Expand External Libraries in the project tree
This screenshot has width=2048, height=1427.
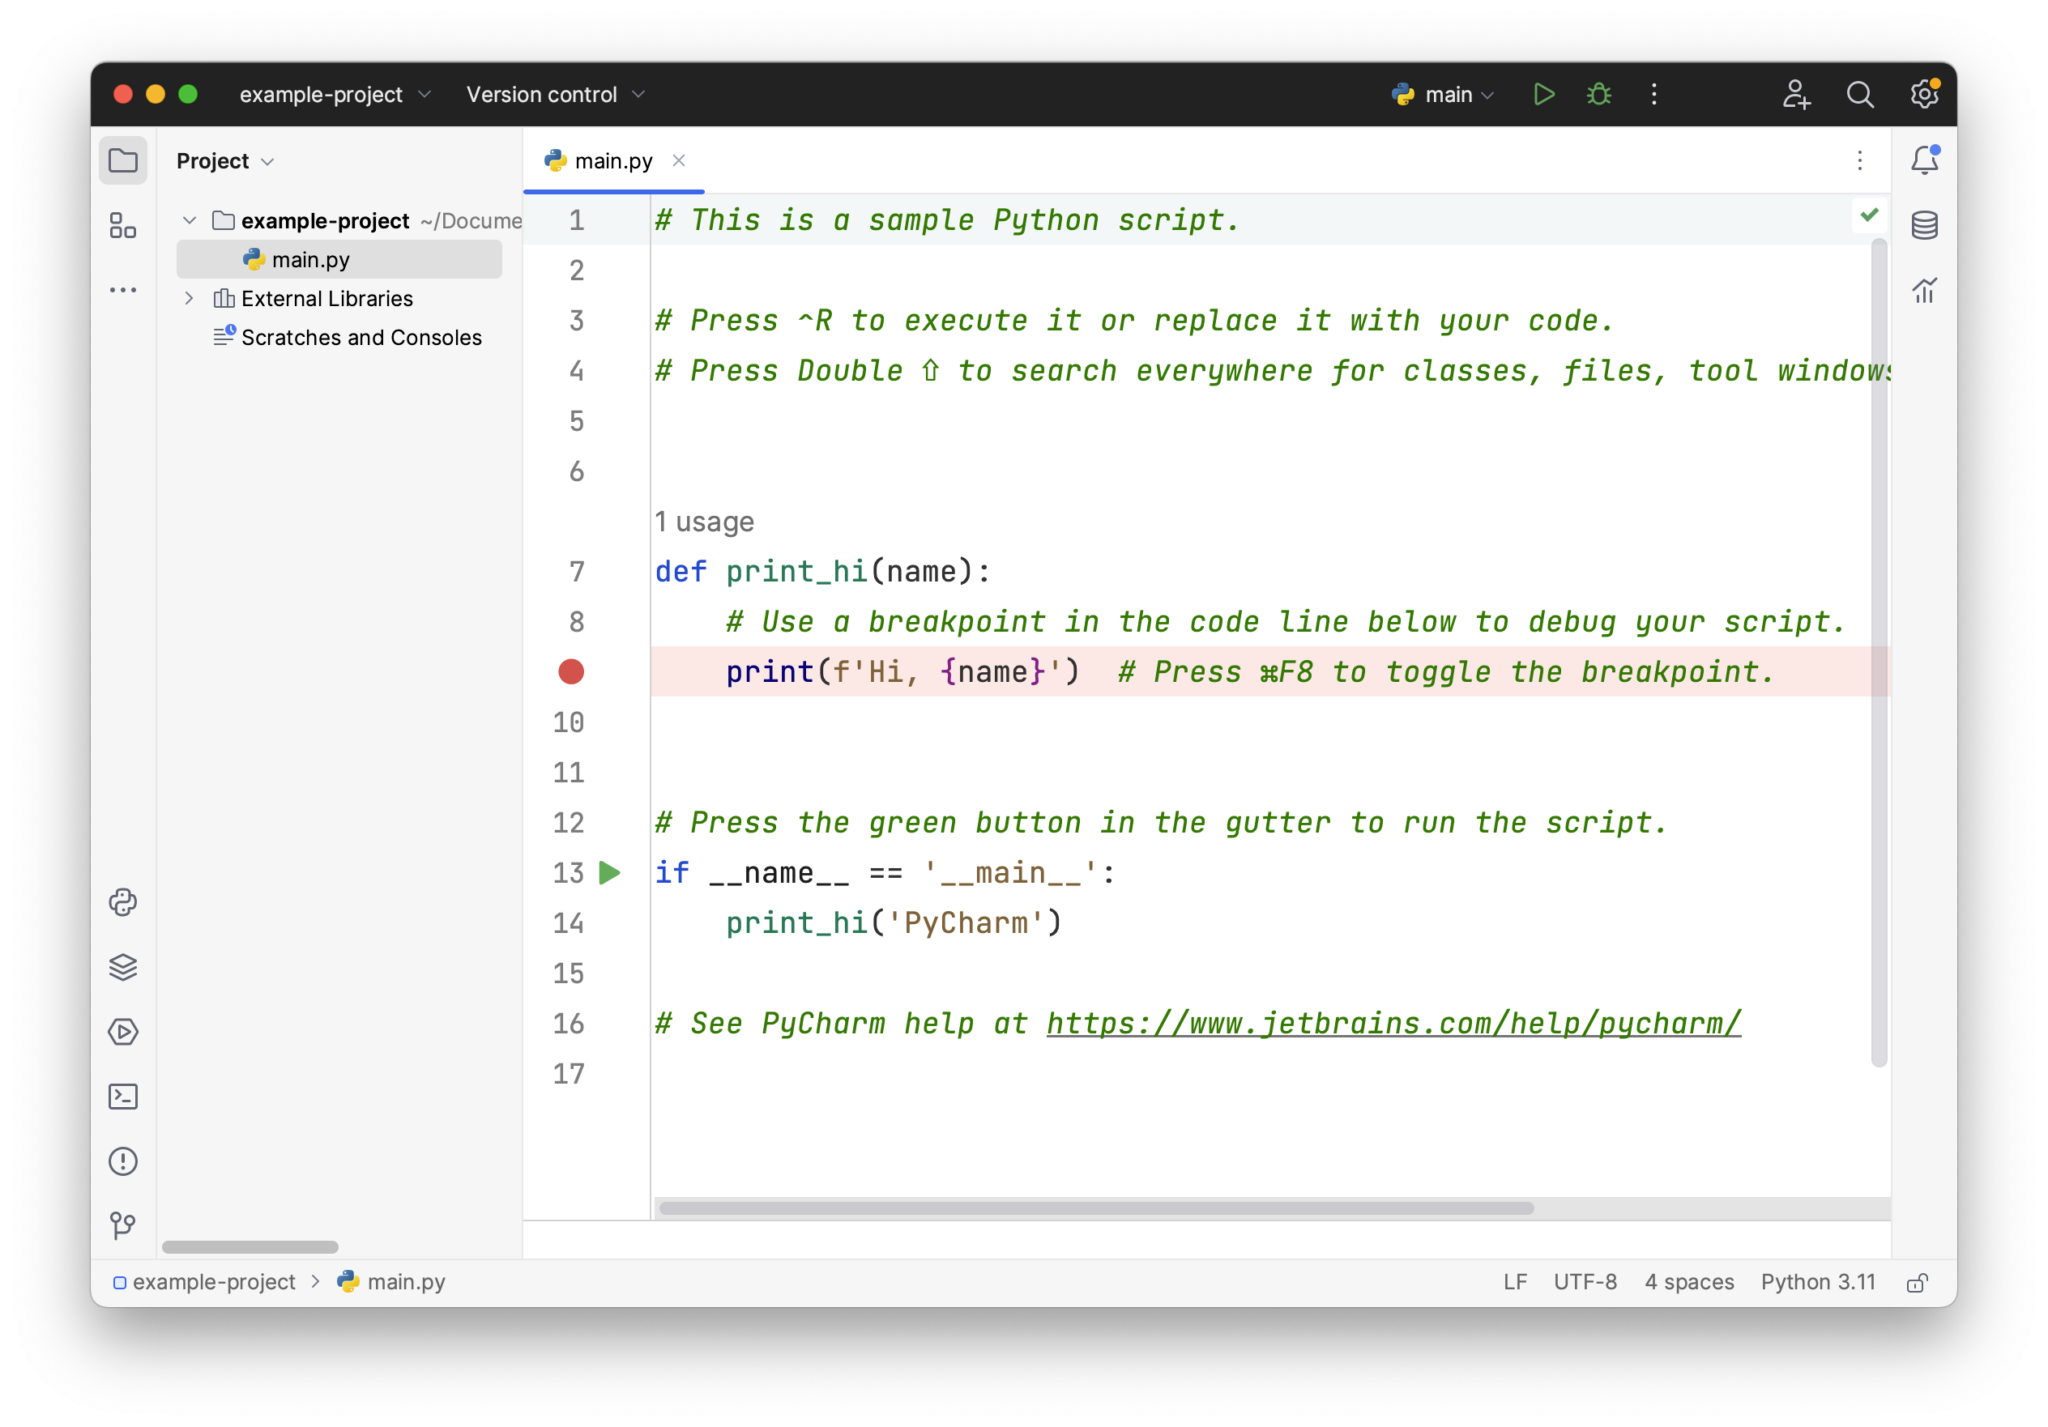pos(189,298)
